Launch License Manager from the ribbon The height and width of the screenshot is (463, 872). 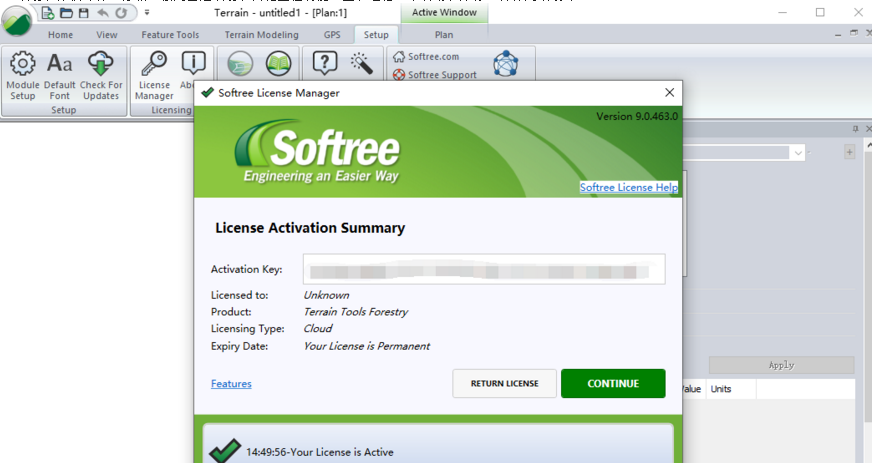[x=154, y=76]
